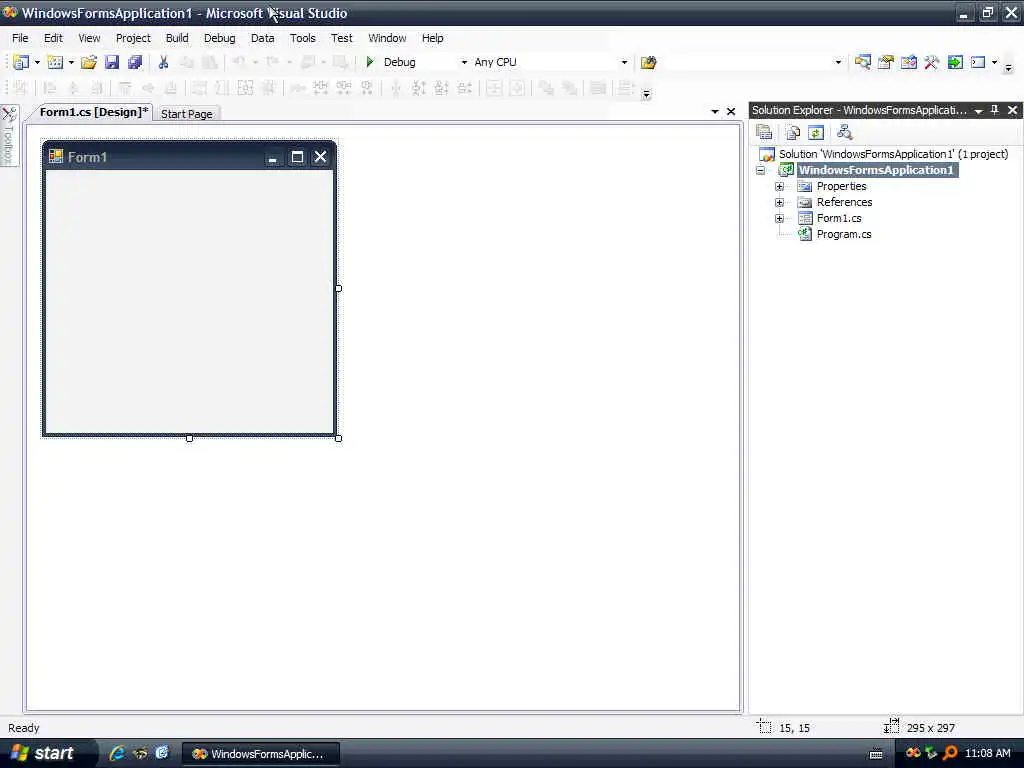Viewport: 1024px width, 768px height.
Task: Click the Save All icon
Action: (x=135, y=62)
